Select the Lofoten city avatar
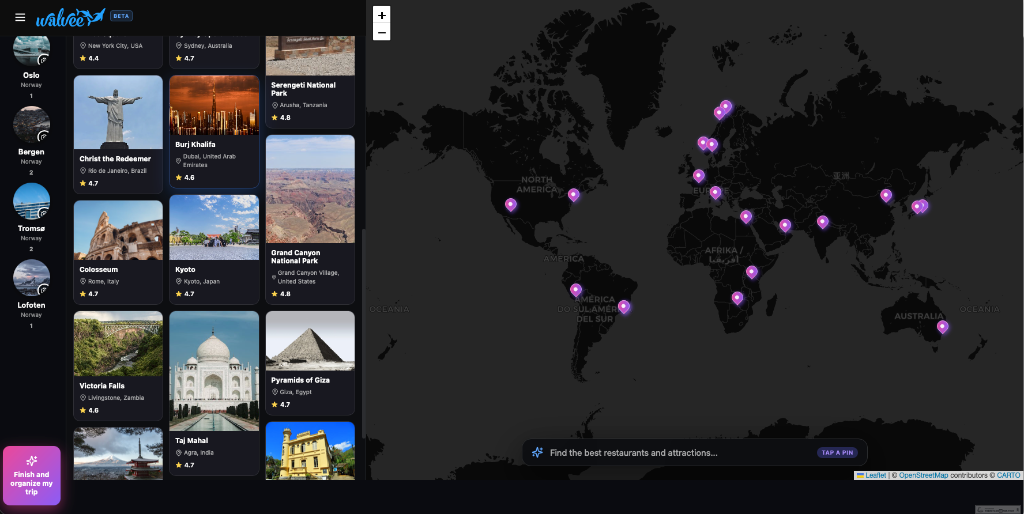Screen dimensions: 1024x514 click(31, 278)
